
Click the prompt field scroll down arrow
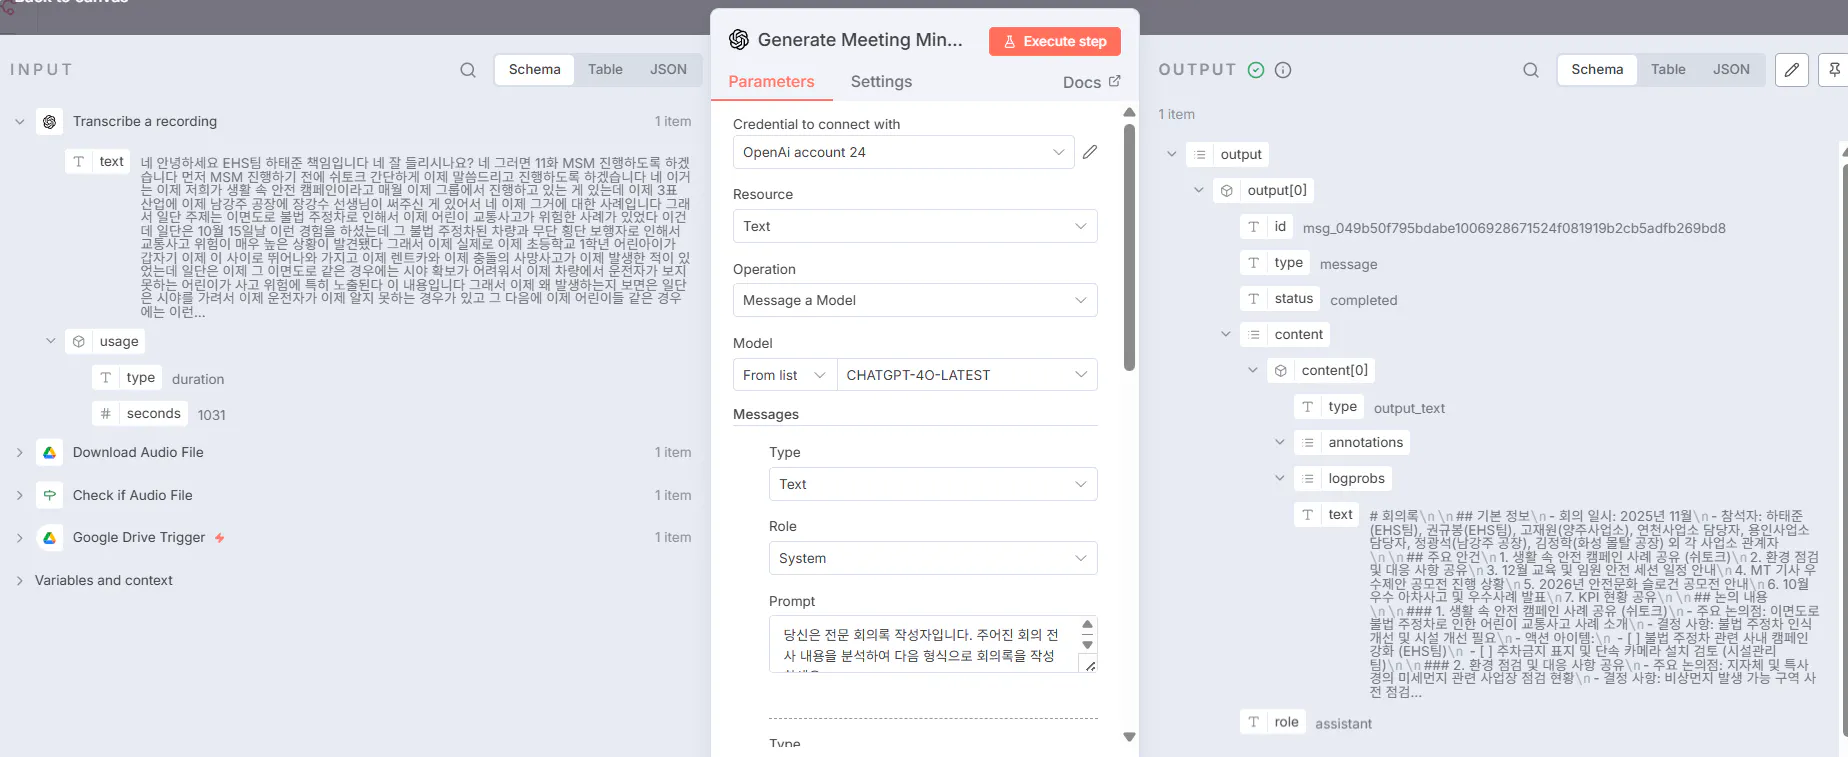pos(1088,645)
